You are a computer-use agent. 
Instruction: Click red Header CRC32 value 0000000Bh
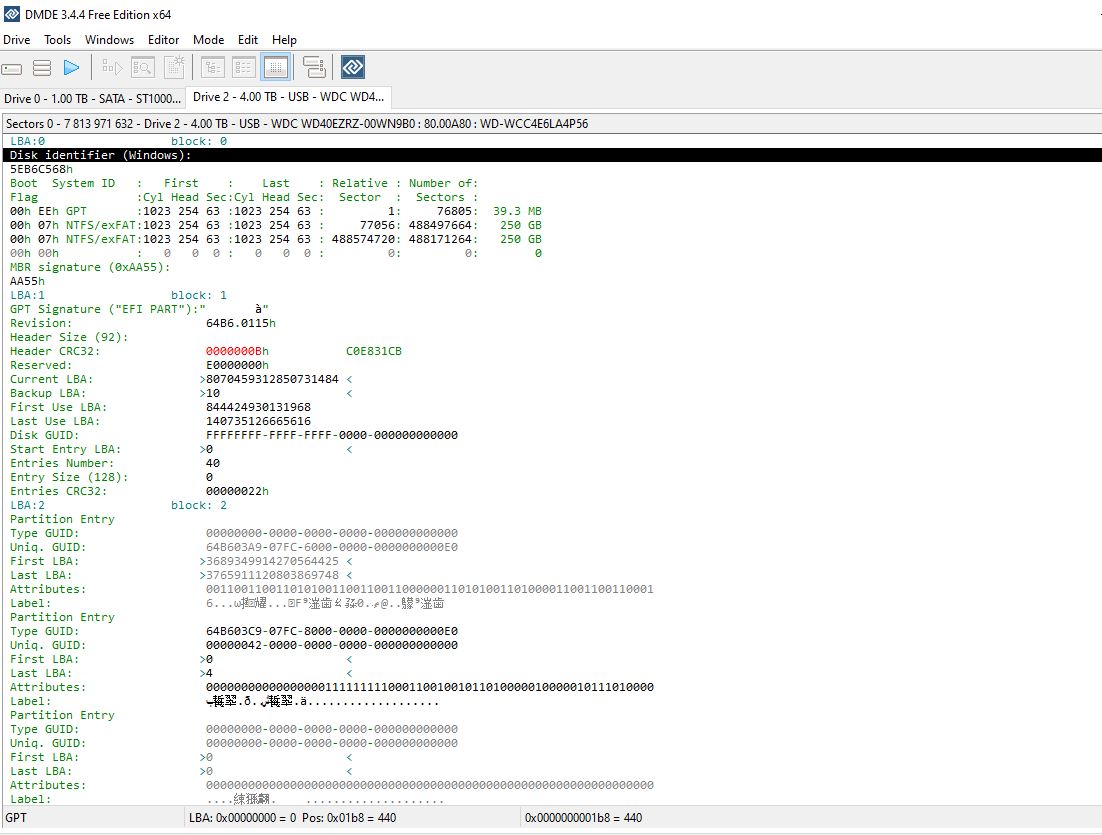click(x=237, y=351)
